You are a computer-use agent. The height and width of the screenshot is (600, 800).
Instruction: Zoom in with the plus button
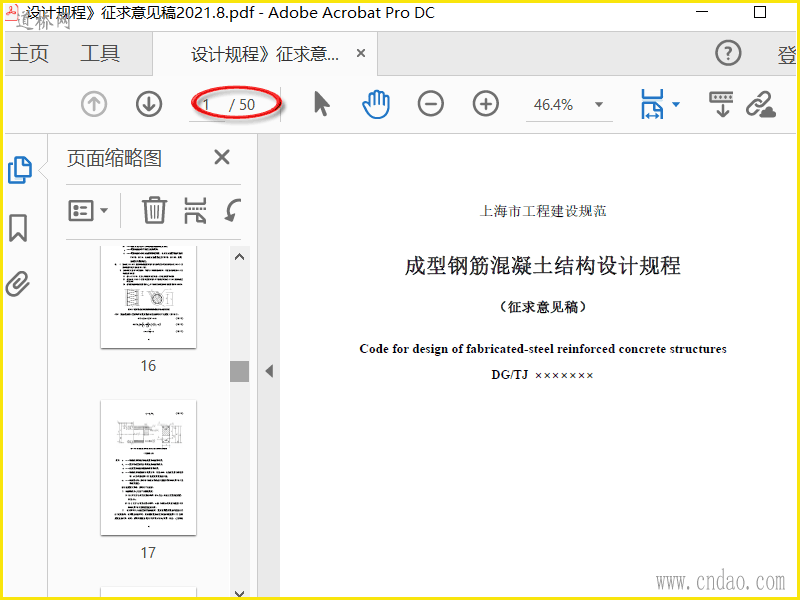pyautogui.click(x=485, y=104)
